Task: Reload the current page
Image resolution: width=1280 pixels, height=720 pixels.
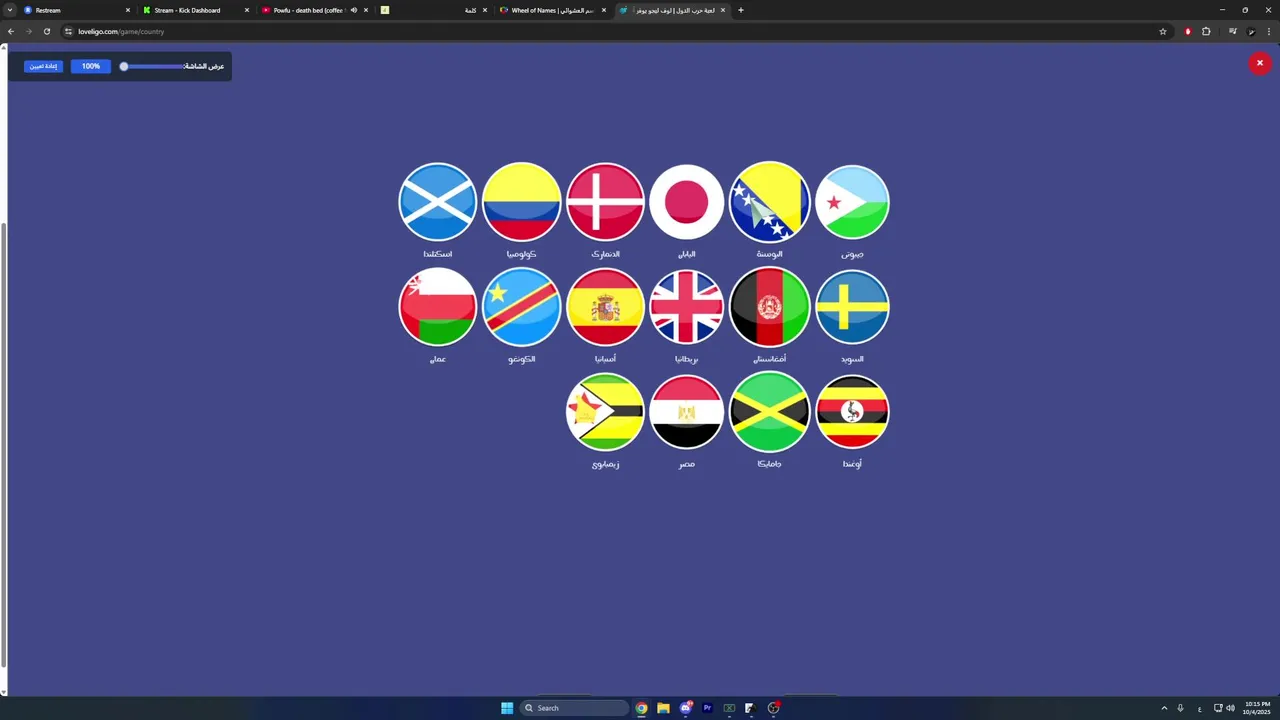Action: [46, 31]
